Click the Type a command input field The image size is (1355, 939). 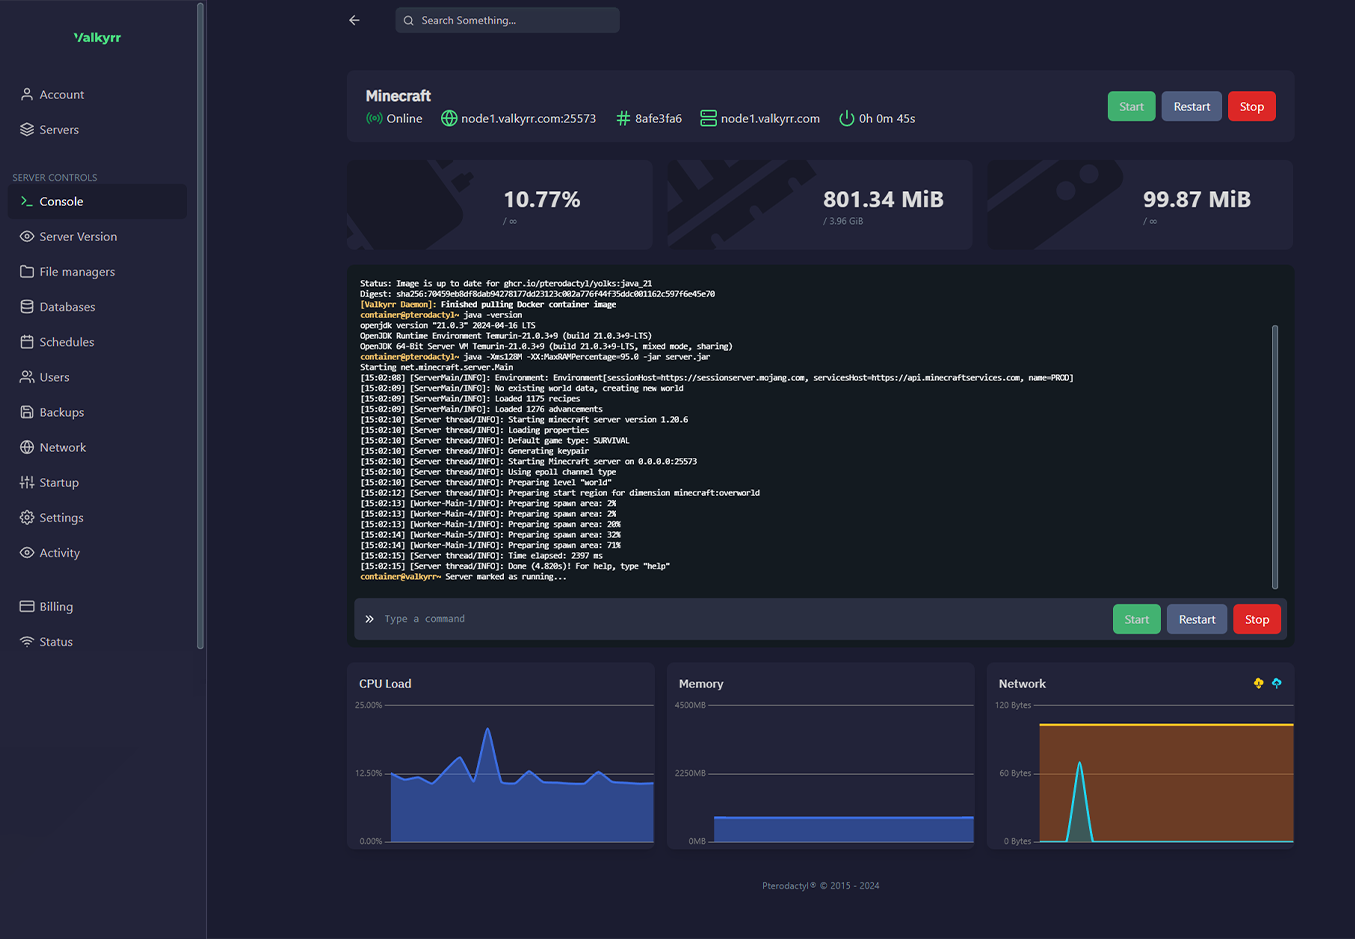pos(500,618)
